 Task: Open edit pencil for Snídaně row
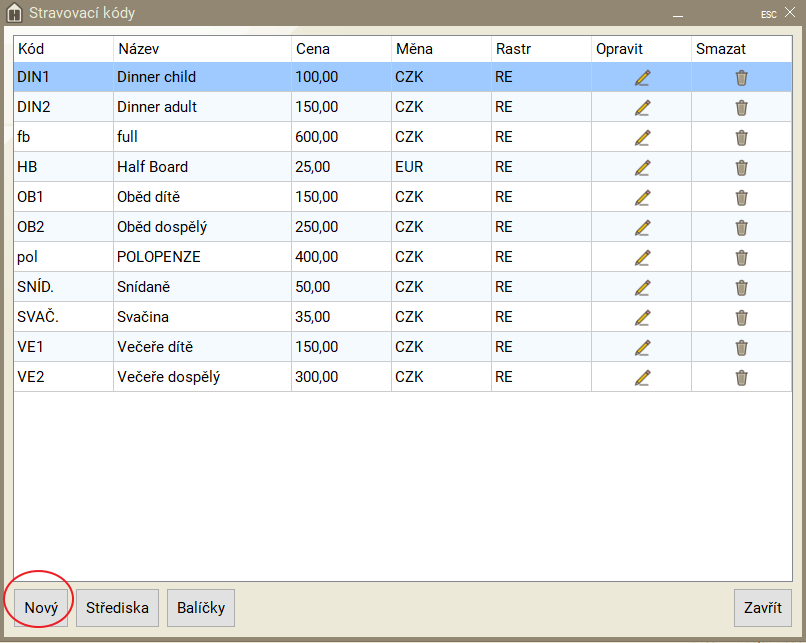pos(642,288)
